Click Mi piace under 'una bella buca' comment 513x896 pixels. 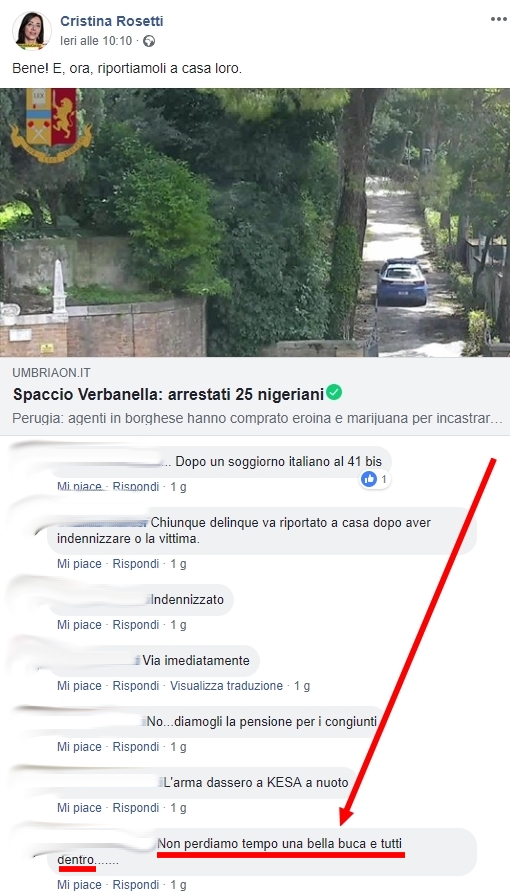79,885
